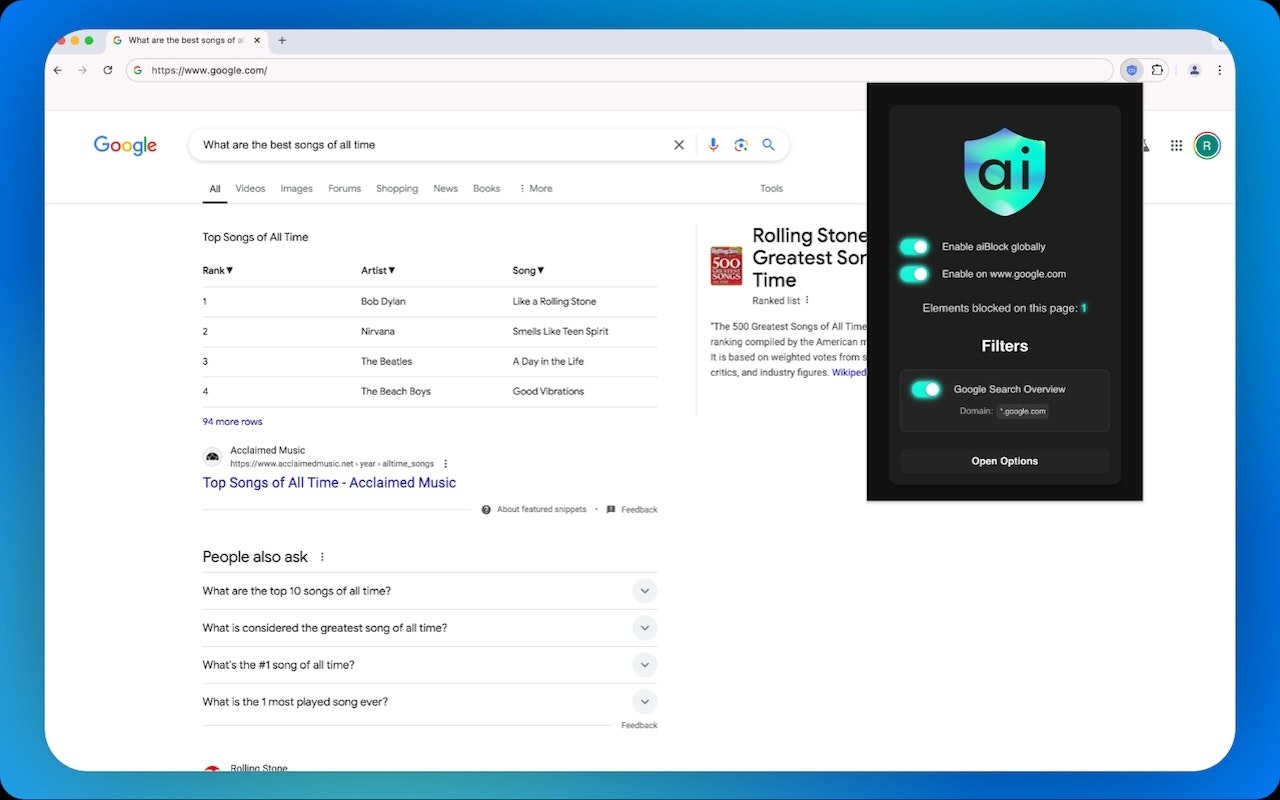The height and width of the screenshot is (800, 1280).
Task: Open the Wikipedia link in knowledge panel
Action: 849,372
